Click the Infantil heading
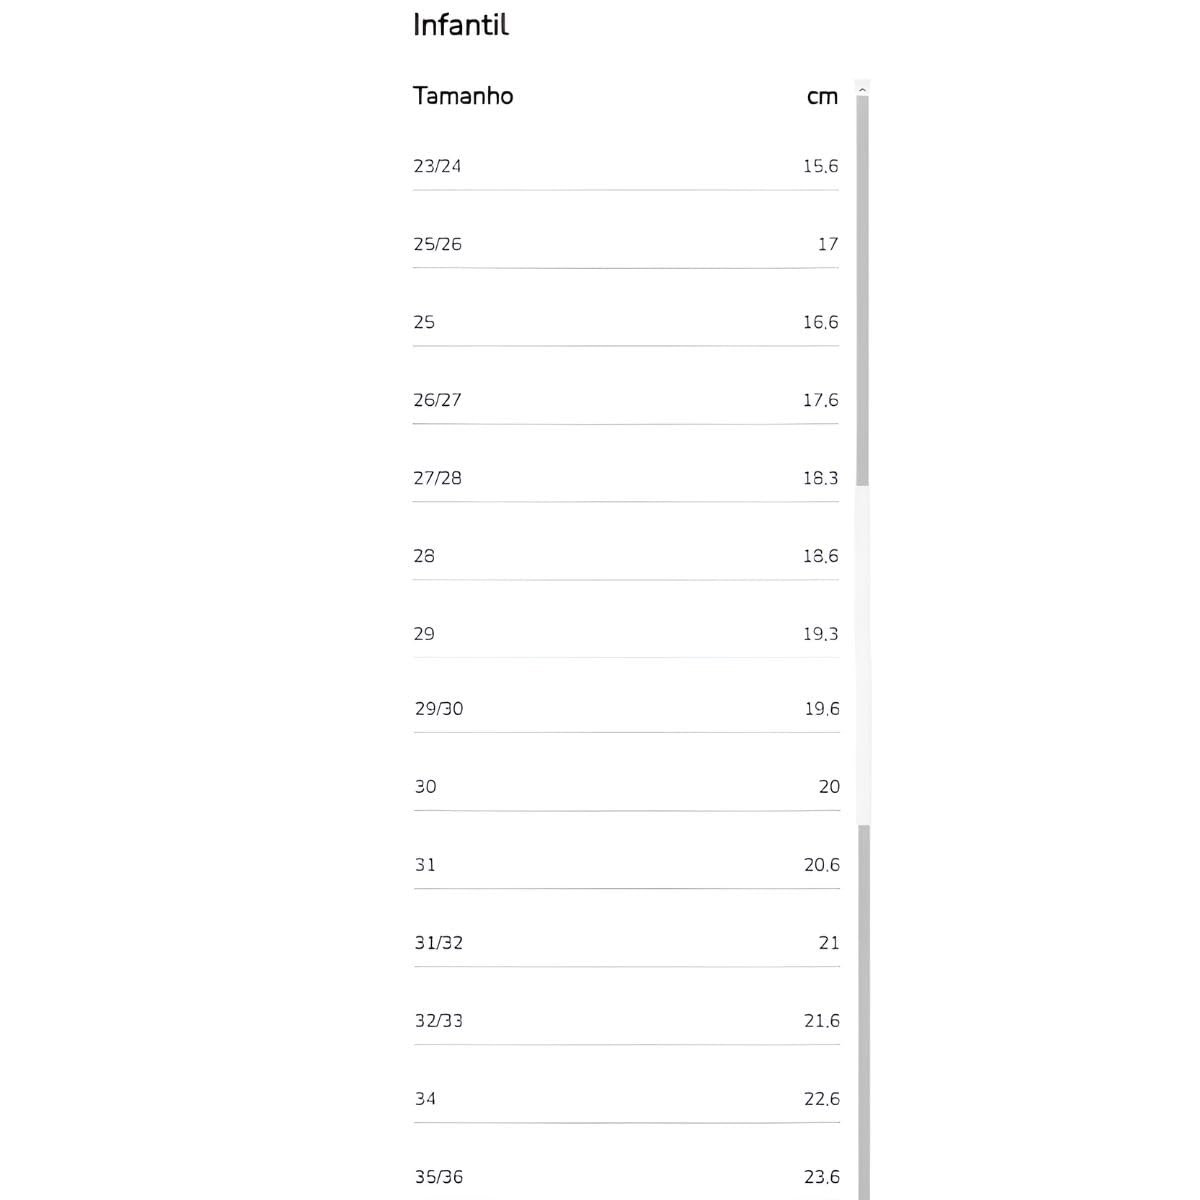The height and width of the screenshot is (1200, 1200). [x=460, y=25]
